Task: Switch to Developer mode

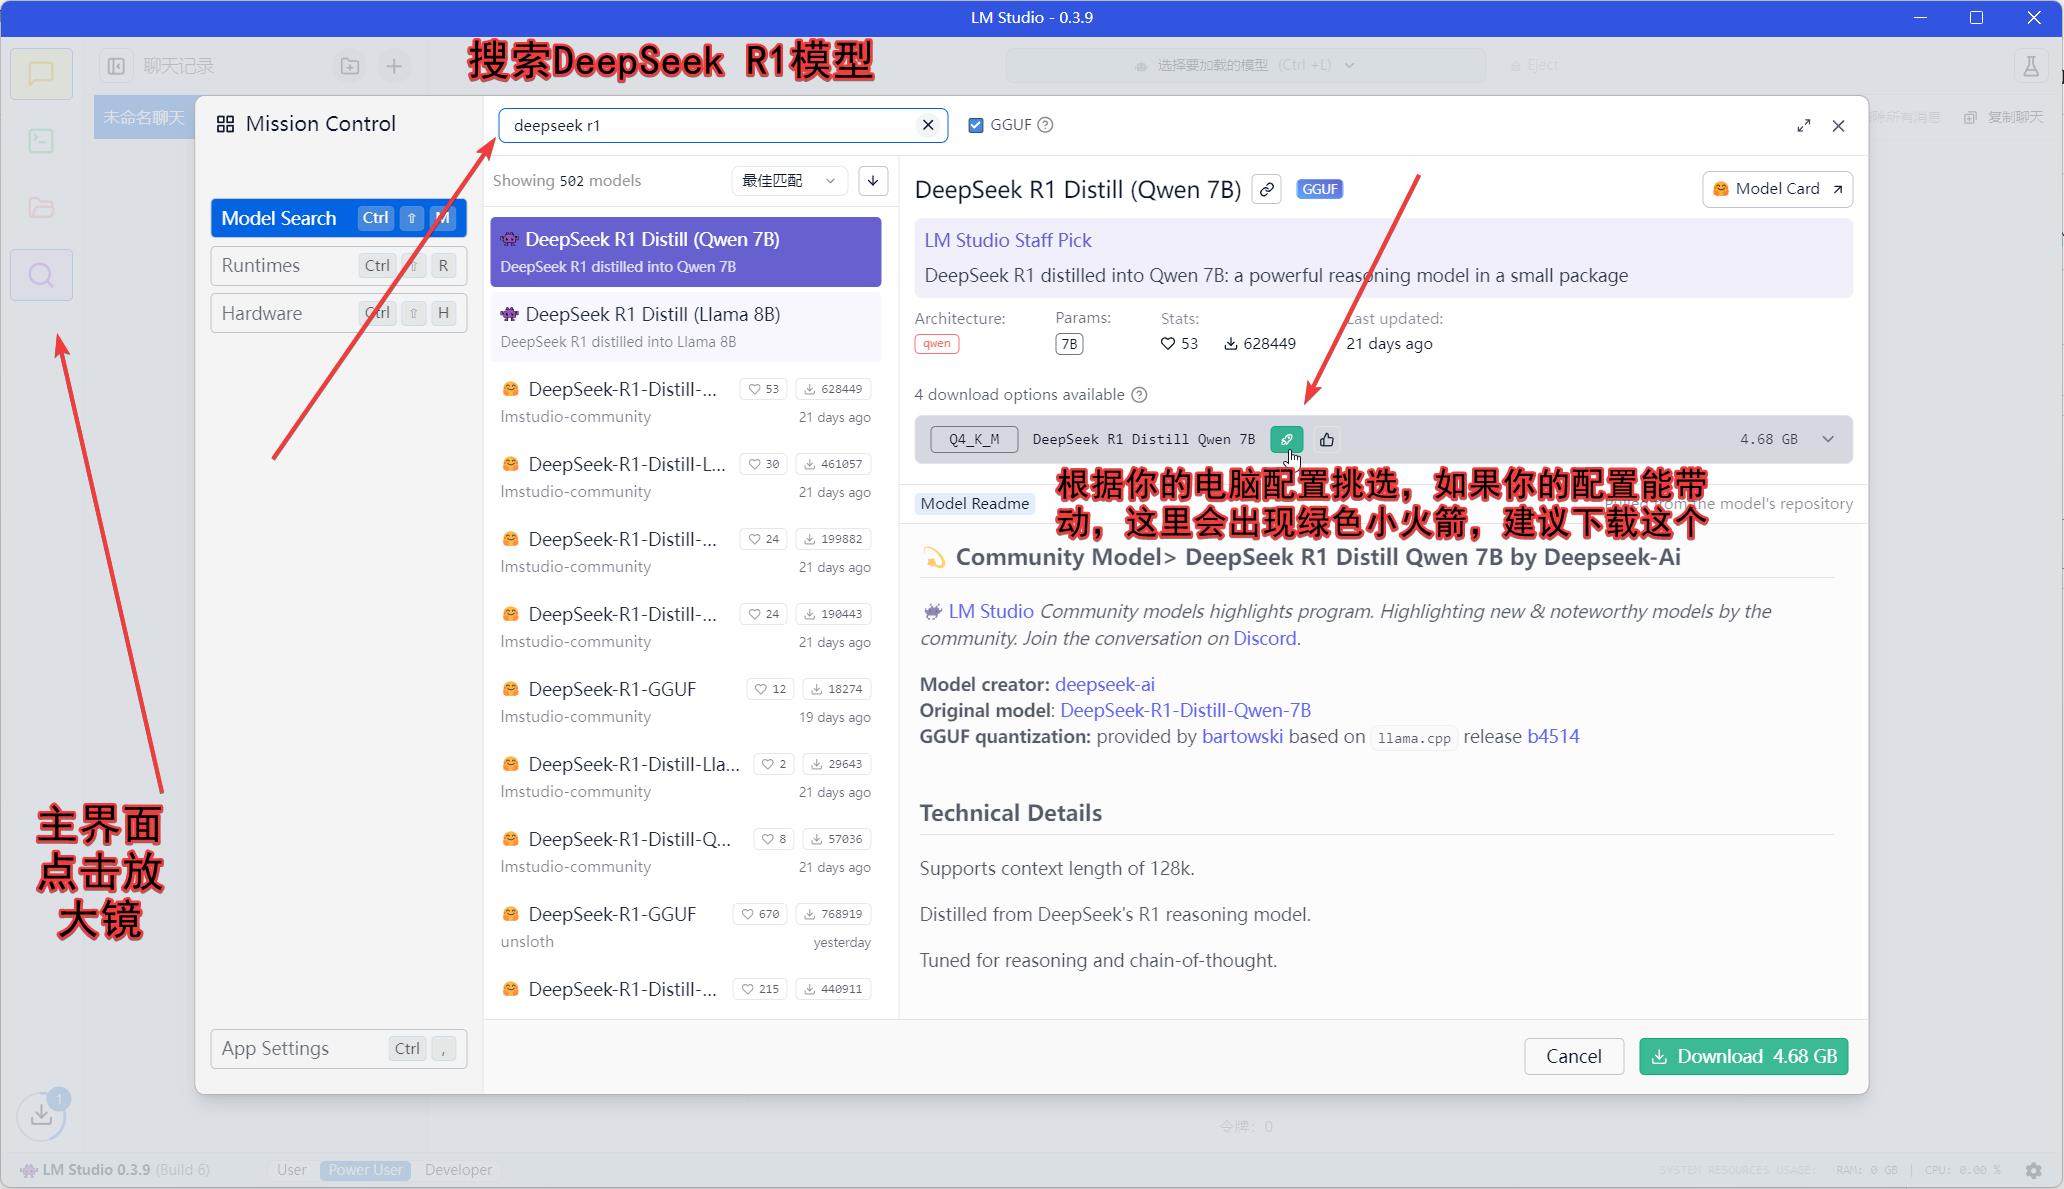Action: pos(458,1170)
